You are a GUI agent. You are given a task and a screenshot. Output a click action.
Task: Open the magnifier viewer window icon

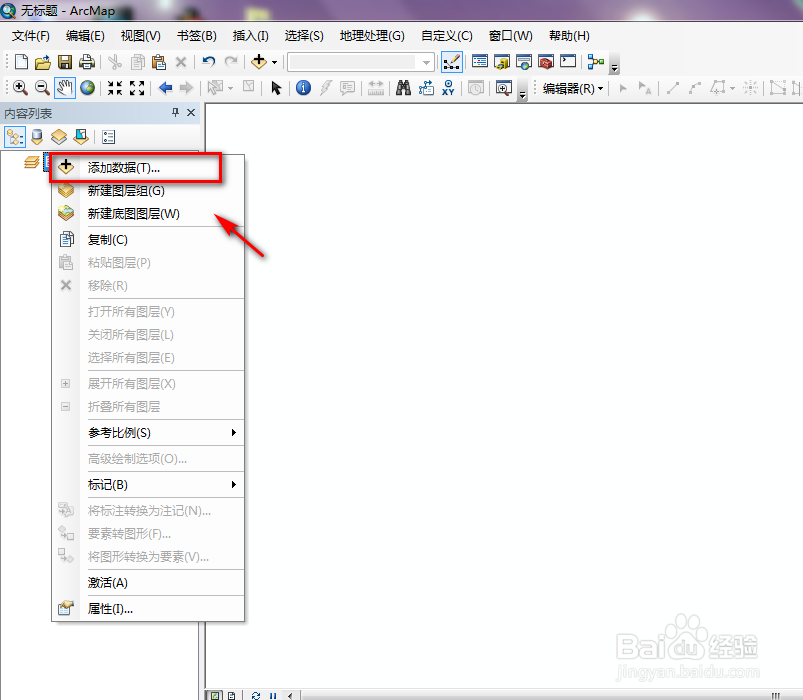[504, 88]
